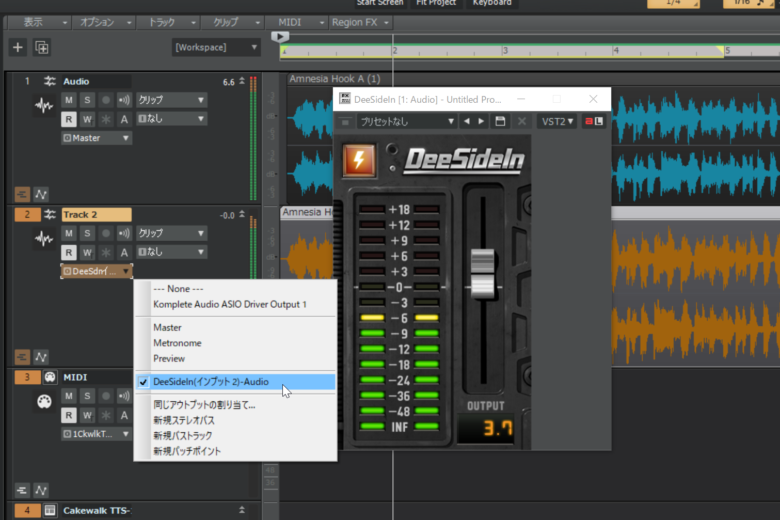Open the オプション menu
Screen dimensions: 780x520
click(x=103, y=22)
